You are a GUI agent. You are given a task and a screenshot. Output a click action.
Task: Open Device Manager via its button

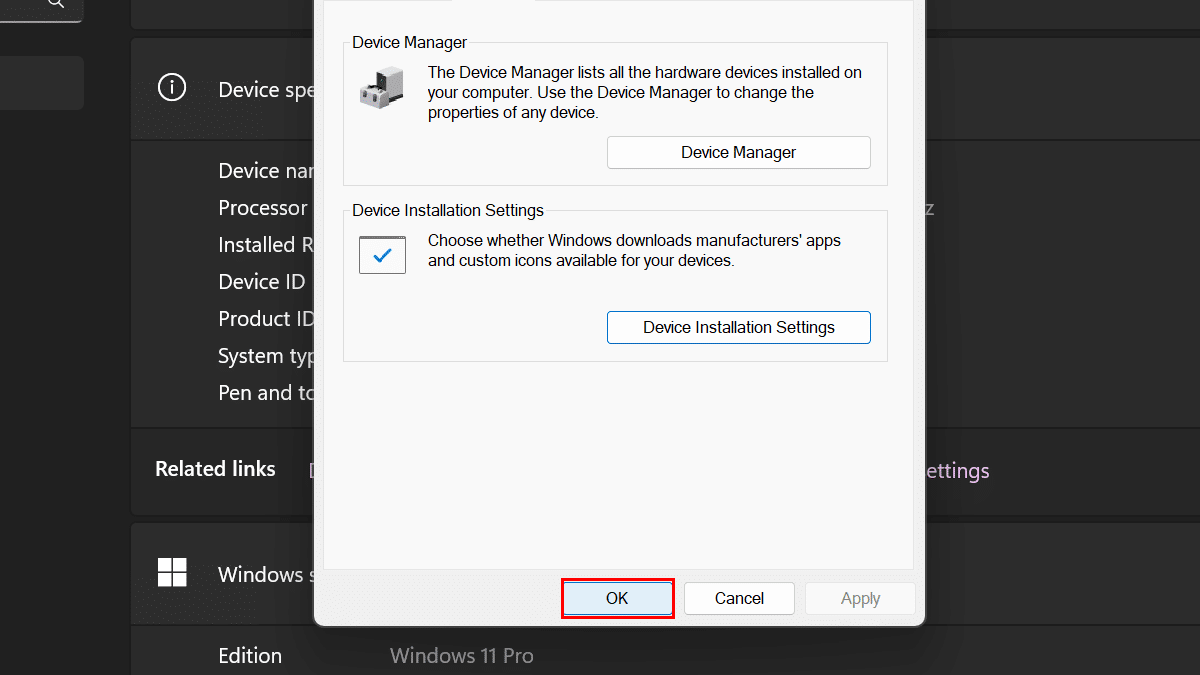point(738,153)
